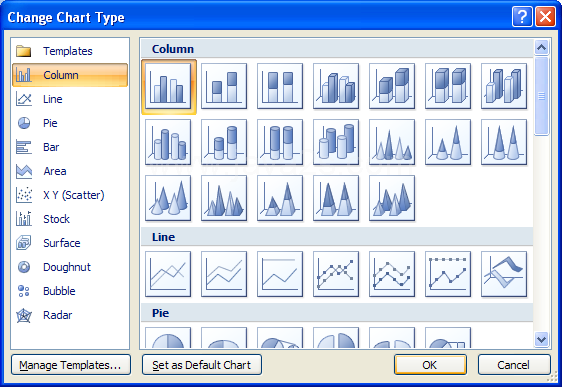Select the Line with Markers chart icon
The height and width of the screenshot is (387, 562).
pos(336,274)
